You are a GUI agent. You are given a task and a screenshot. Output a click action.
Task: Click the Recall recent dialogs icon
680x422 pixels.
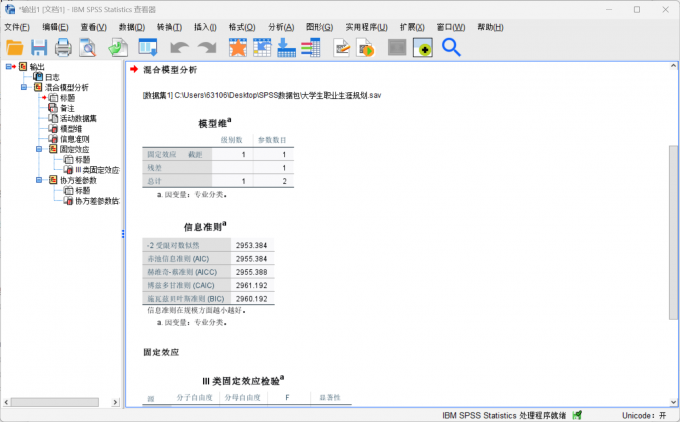148,47
